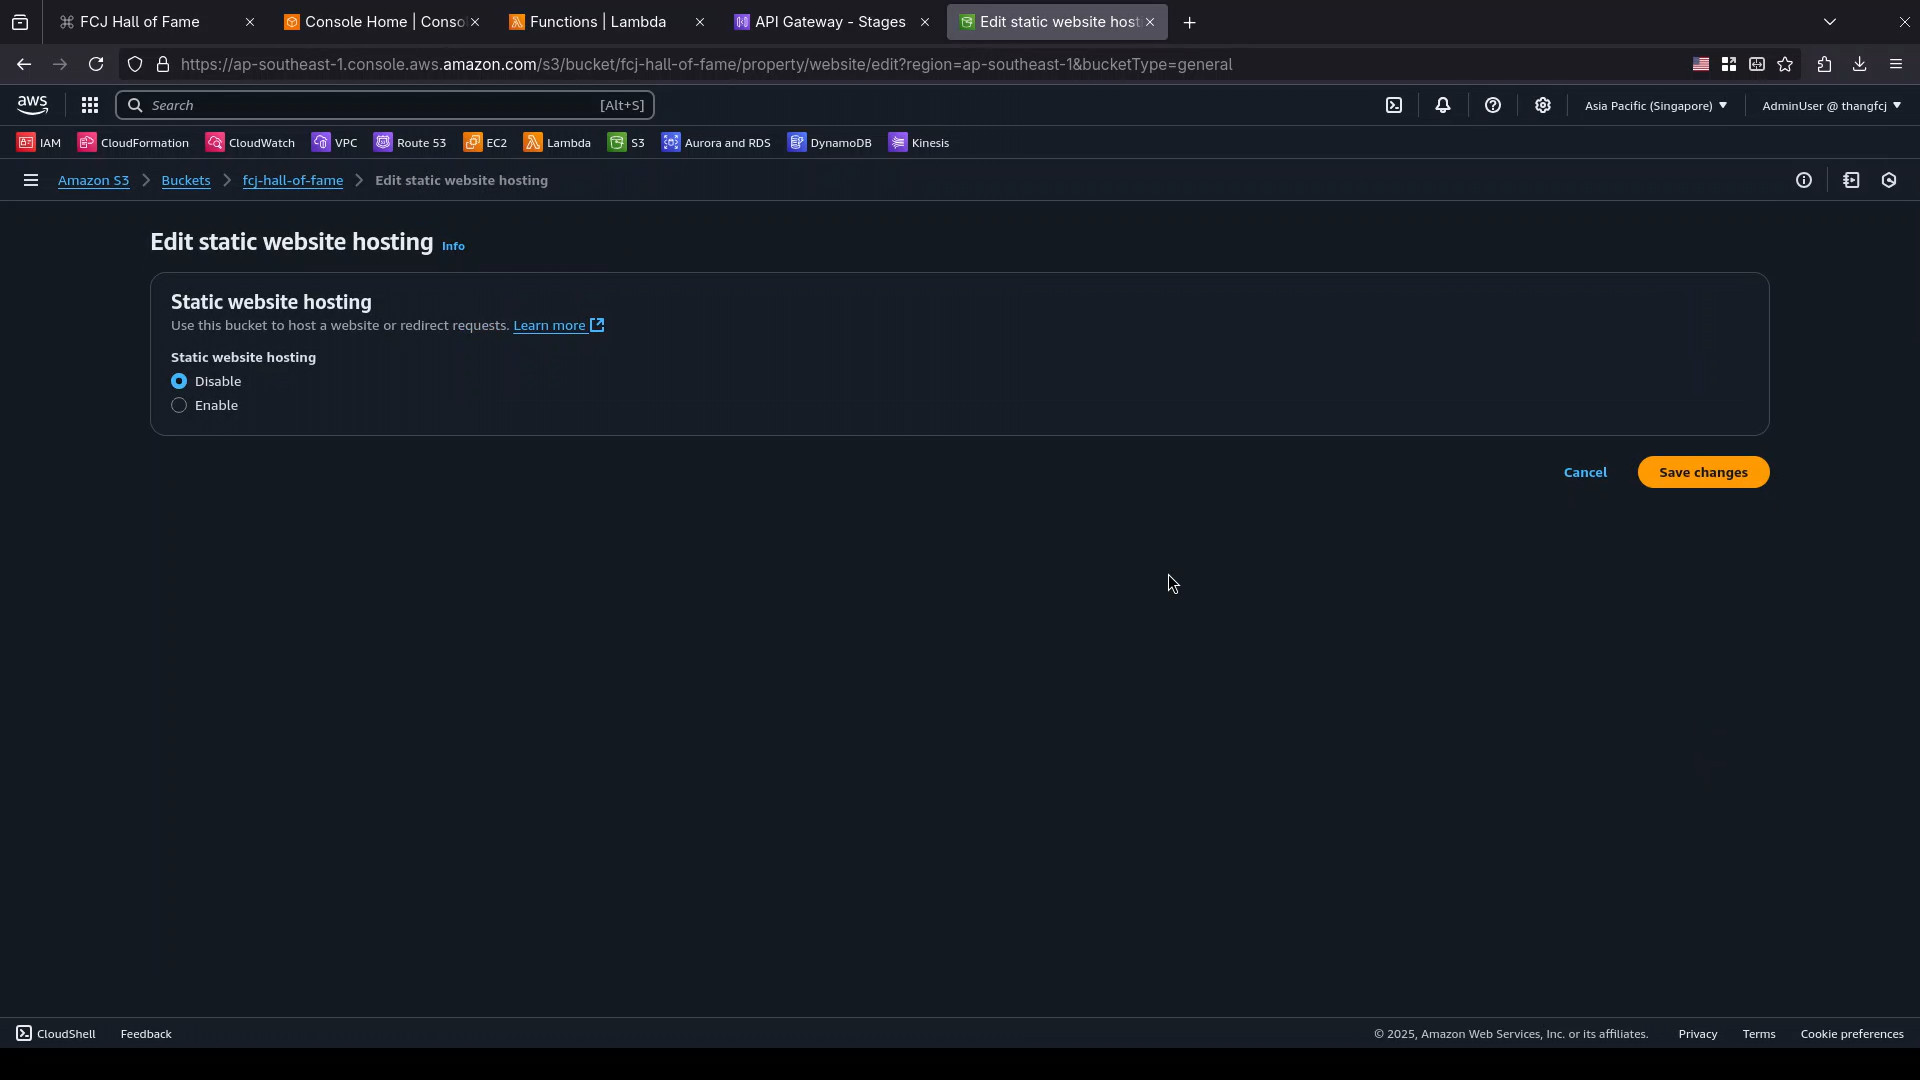This screenshot has height=1080, width=1920.
Task: Open Terms link in footer
Action: point(1759,1034)
